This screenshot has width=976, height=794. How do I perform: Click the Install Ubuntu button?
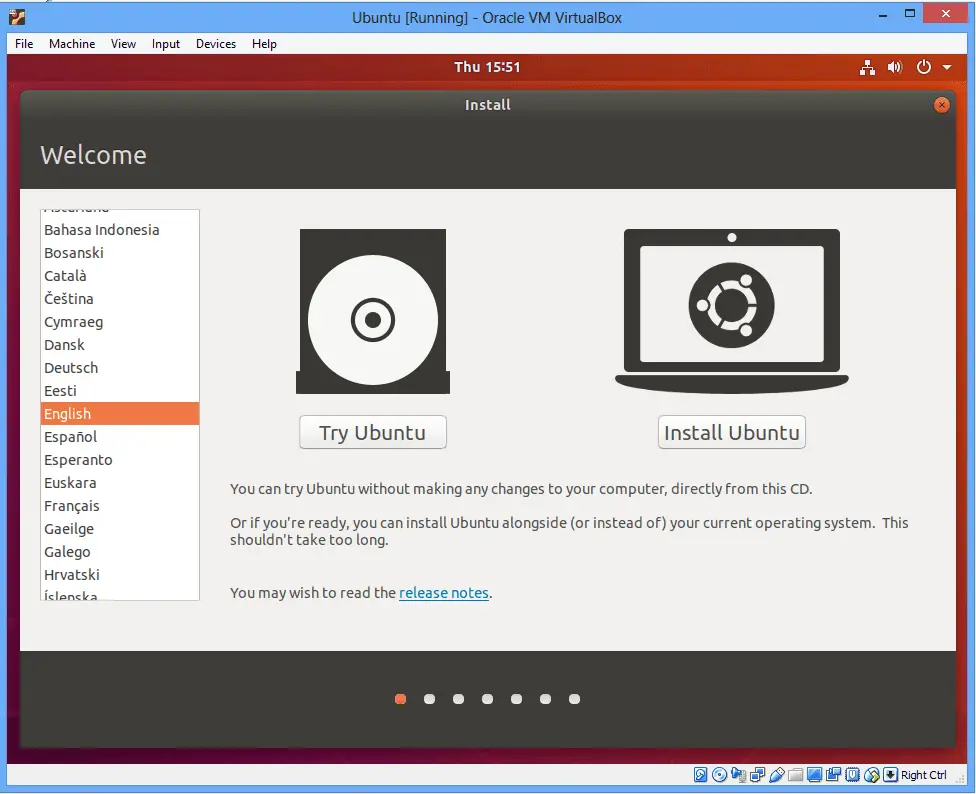(x=732, y=432)
